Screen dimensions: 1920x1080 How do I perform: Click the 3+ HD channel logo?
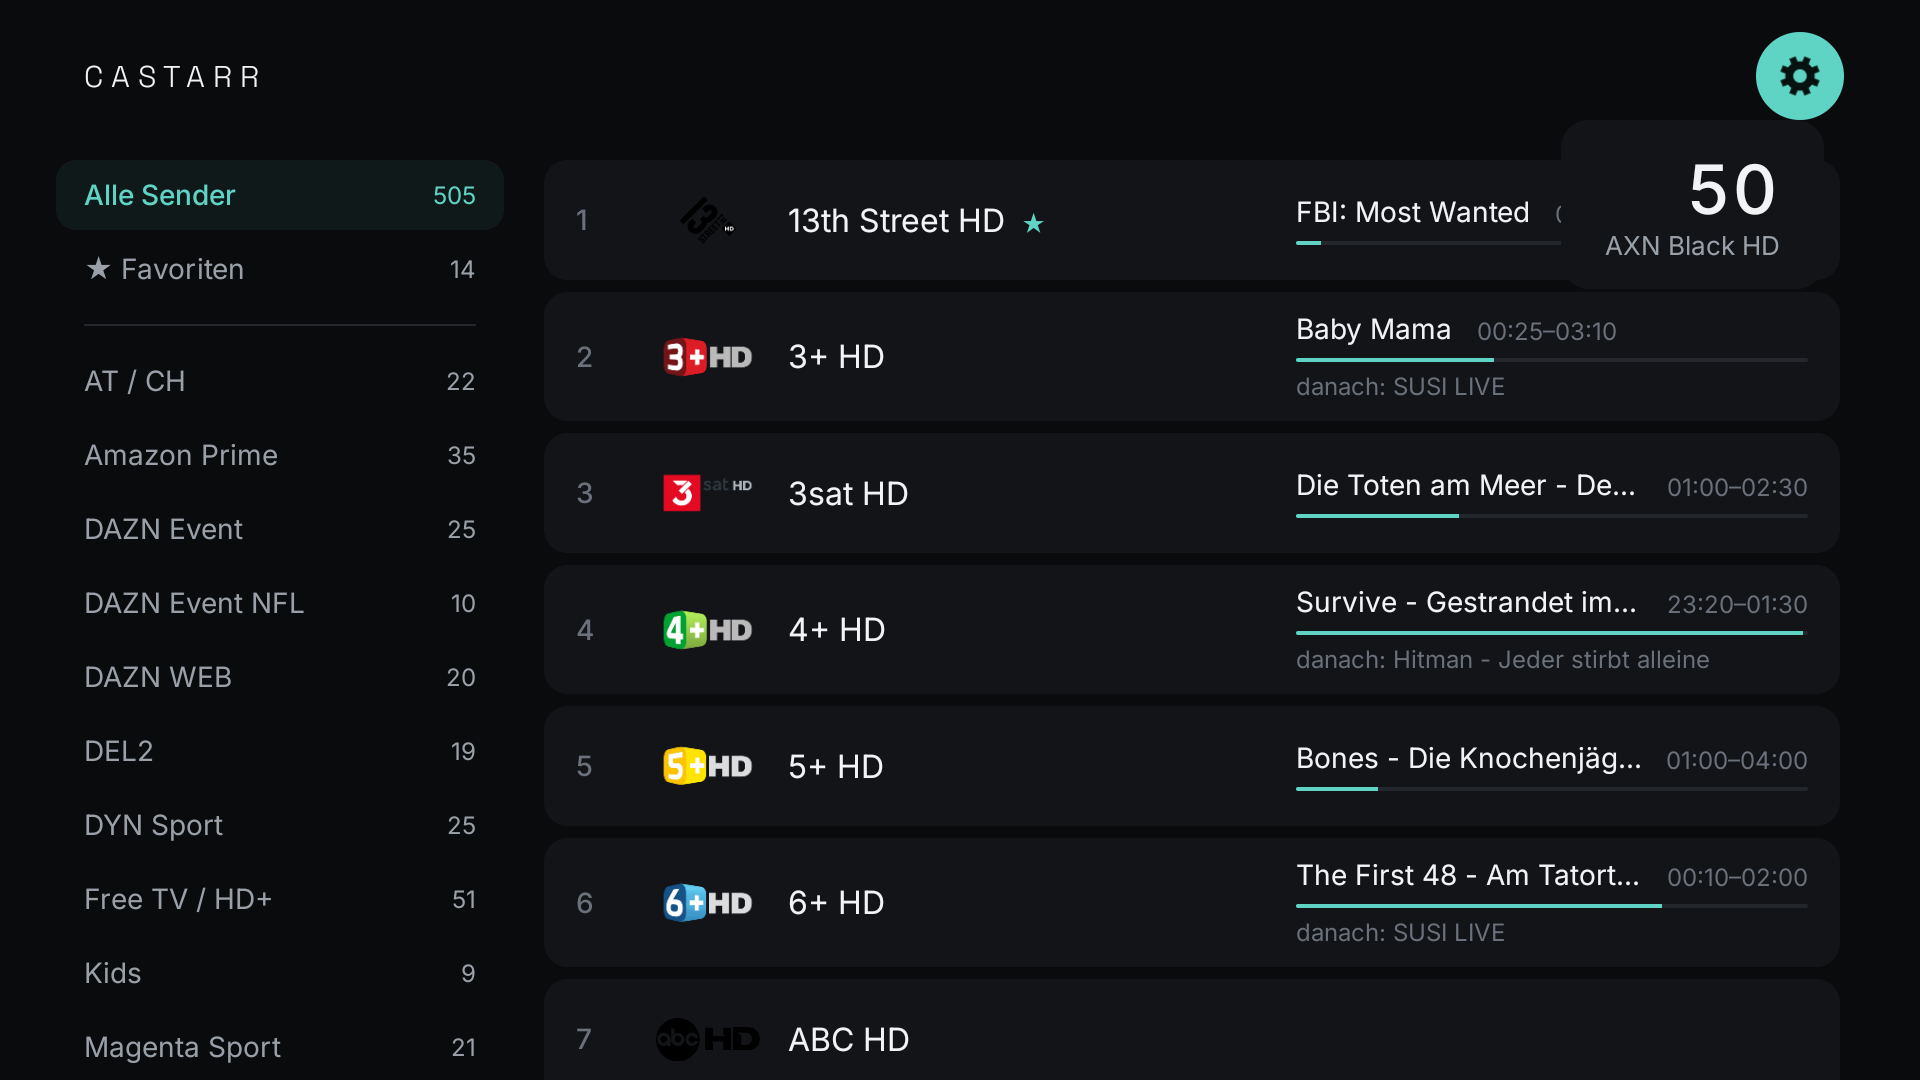[707, 357]
